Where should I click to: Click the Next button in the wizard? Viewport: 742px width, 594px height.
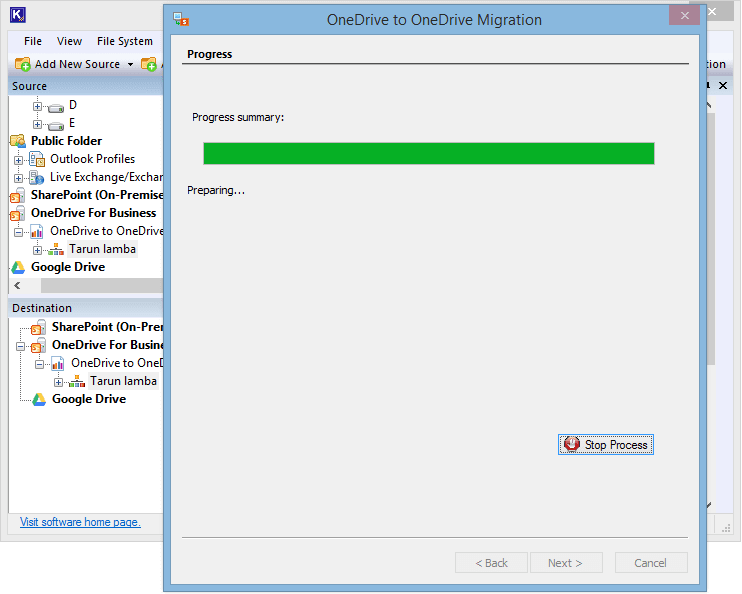point(566,563)
